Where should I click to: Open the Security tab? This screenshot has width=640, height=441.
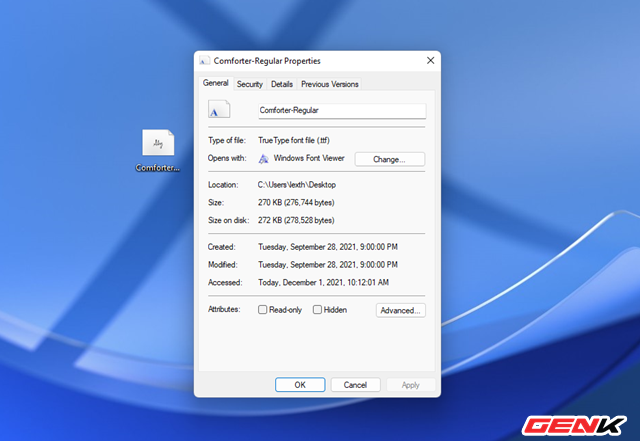pos(249,84)
